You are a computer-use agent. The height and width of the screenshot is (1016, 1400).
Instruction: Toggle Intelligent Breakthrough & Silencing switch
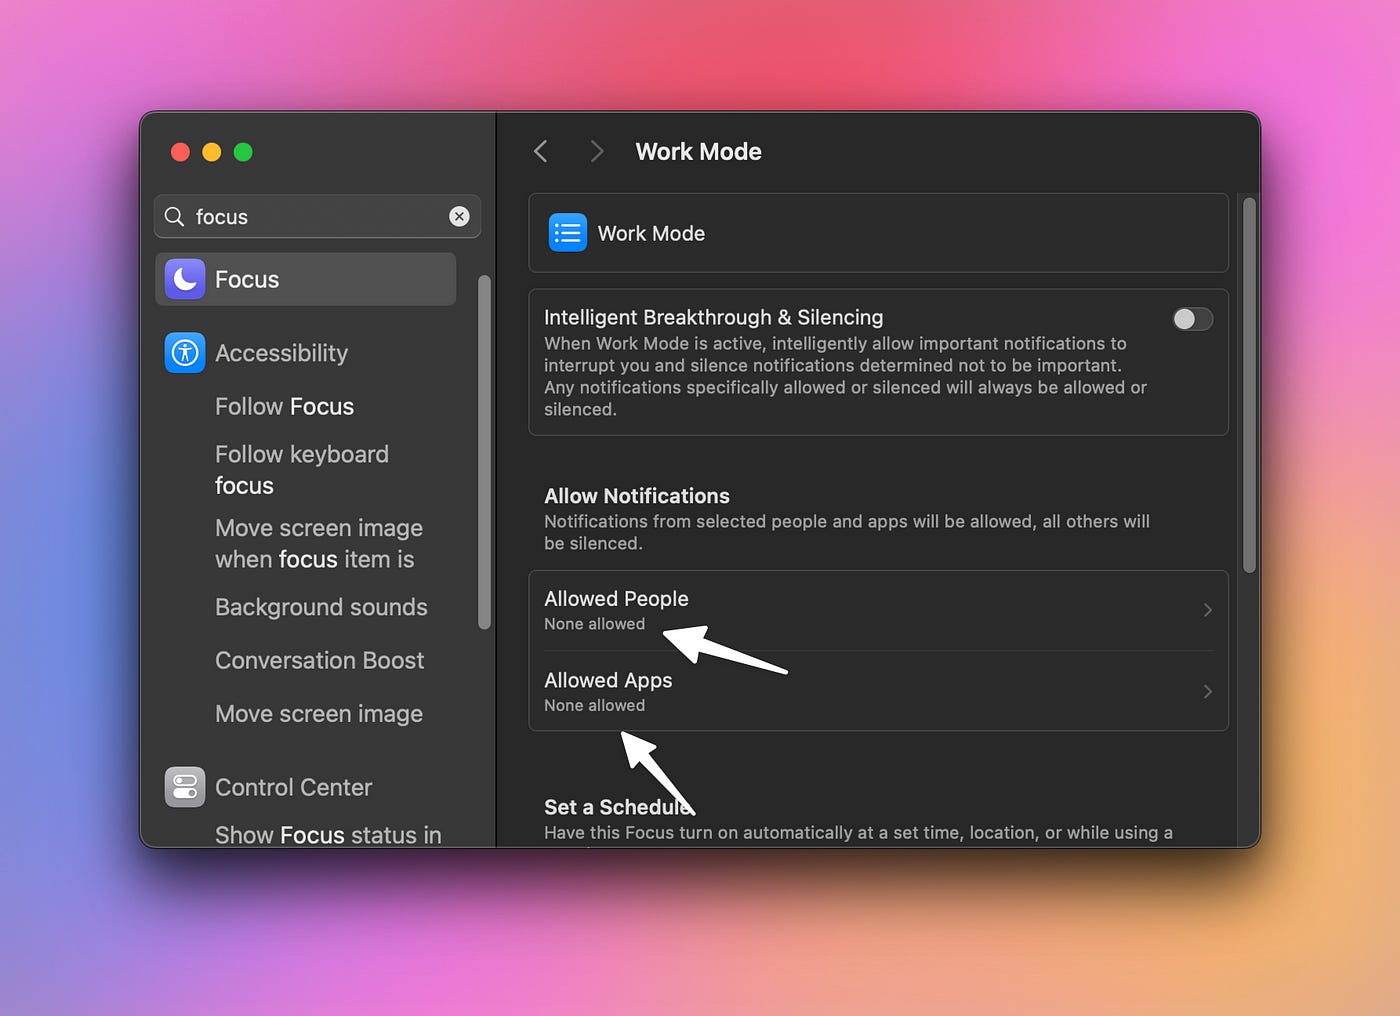1192,319
